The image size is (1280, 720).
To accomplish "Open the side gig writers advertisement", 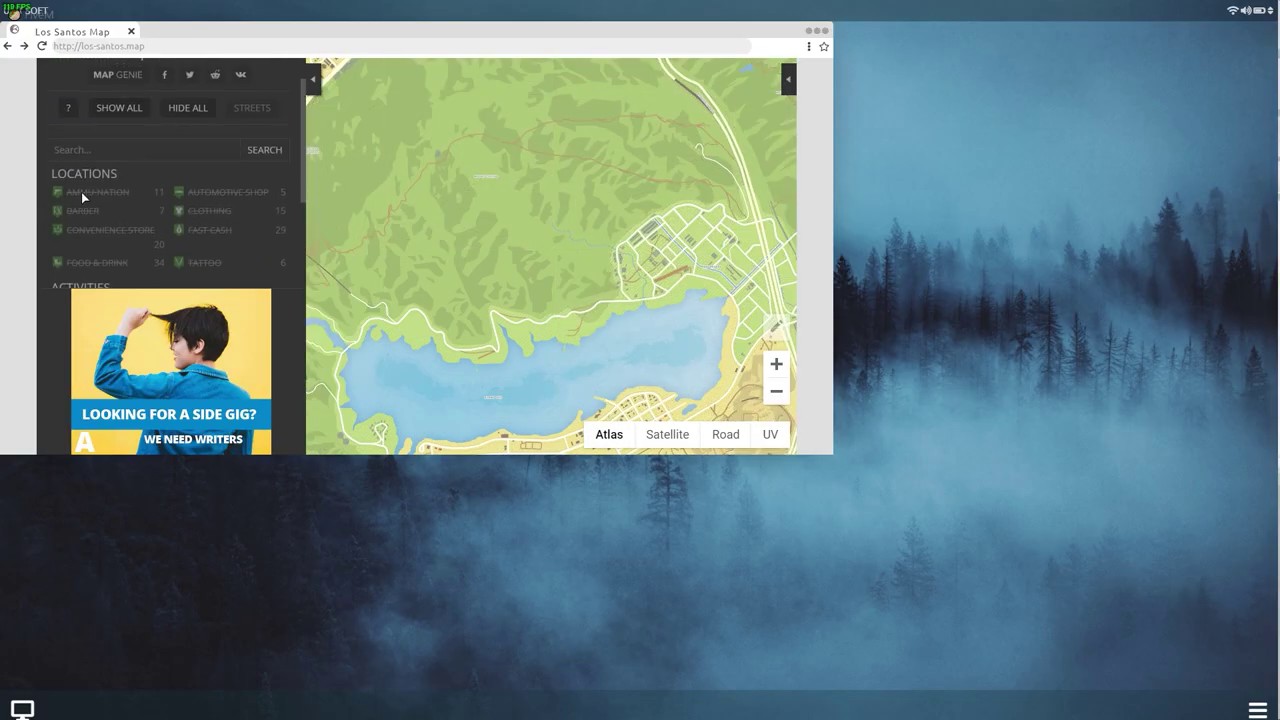I will (171, 372).
